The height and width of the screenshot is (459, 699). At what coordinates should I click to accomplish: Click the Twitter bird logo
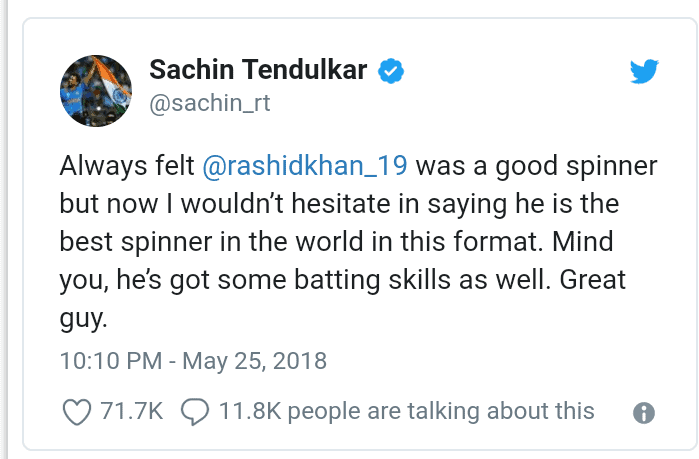[644, 71]
